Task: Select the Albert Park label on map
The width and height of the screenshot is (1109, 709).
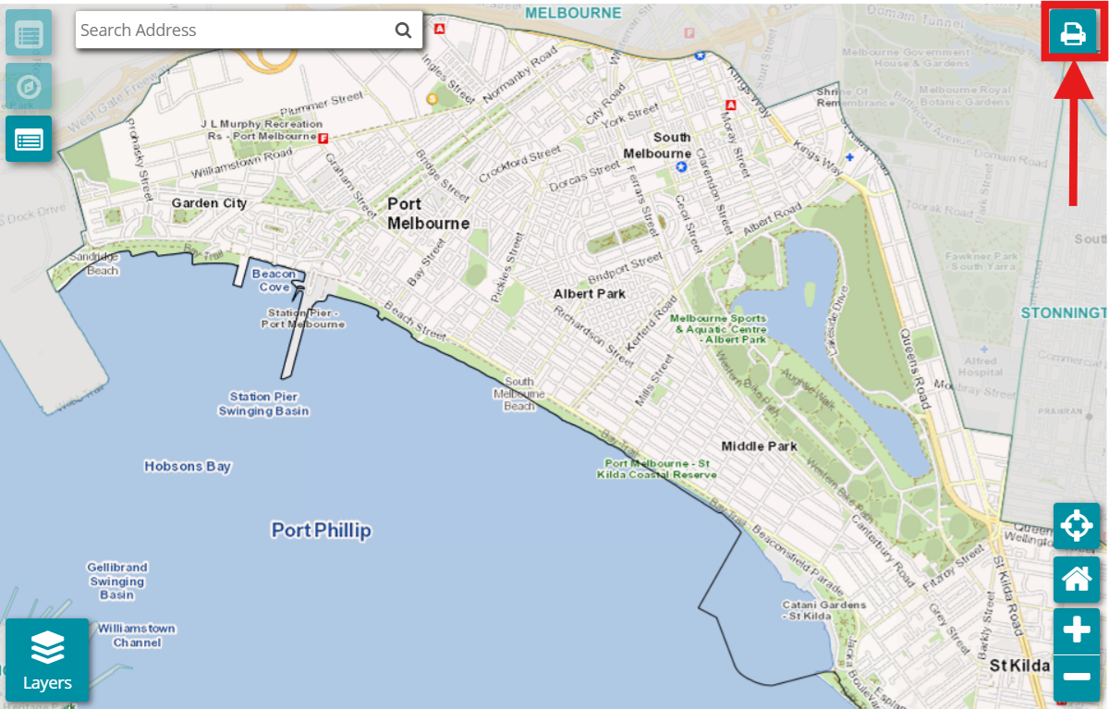Action: [x=589, y=294]
